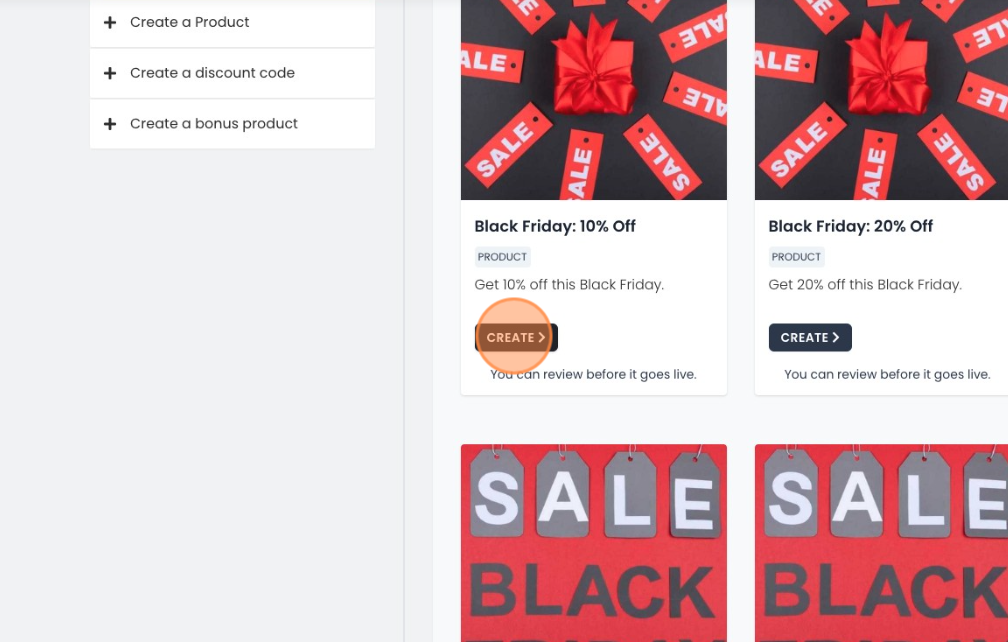This screenshot has height=642, width=1008.
Task: Click the review note under the 20% Off CREATE button
Action: 887,375
